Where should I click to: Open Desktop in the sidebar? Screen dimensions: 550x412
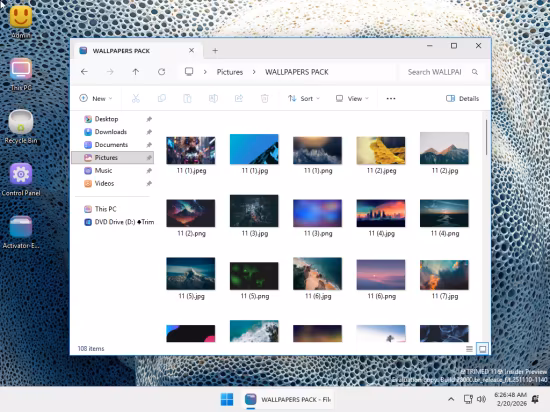click(x=113, y=119)
